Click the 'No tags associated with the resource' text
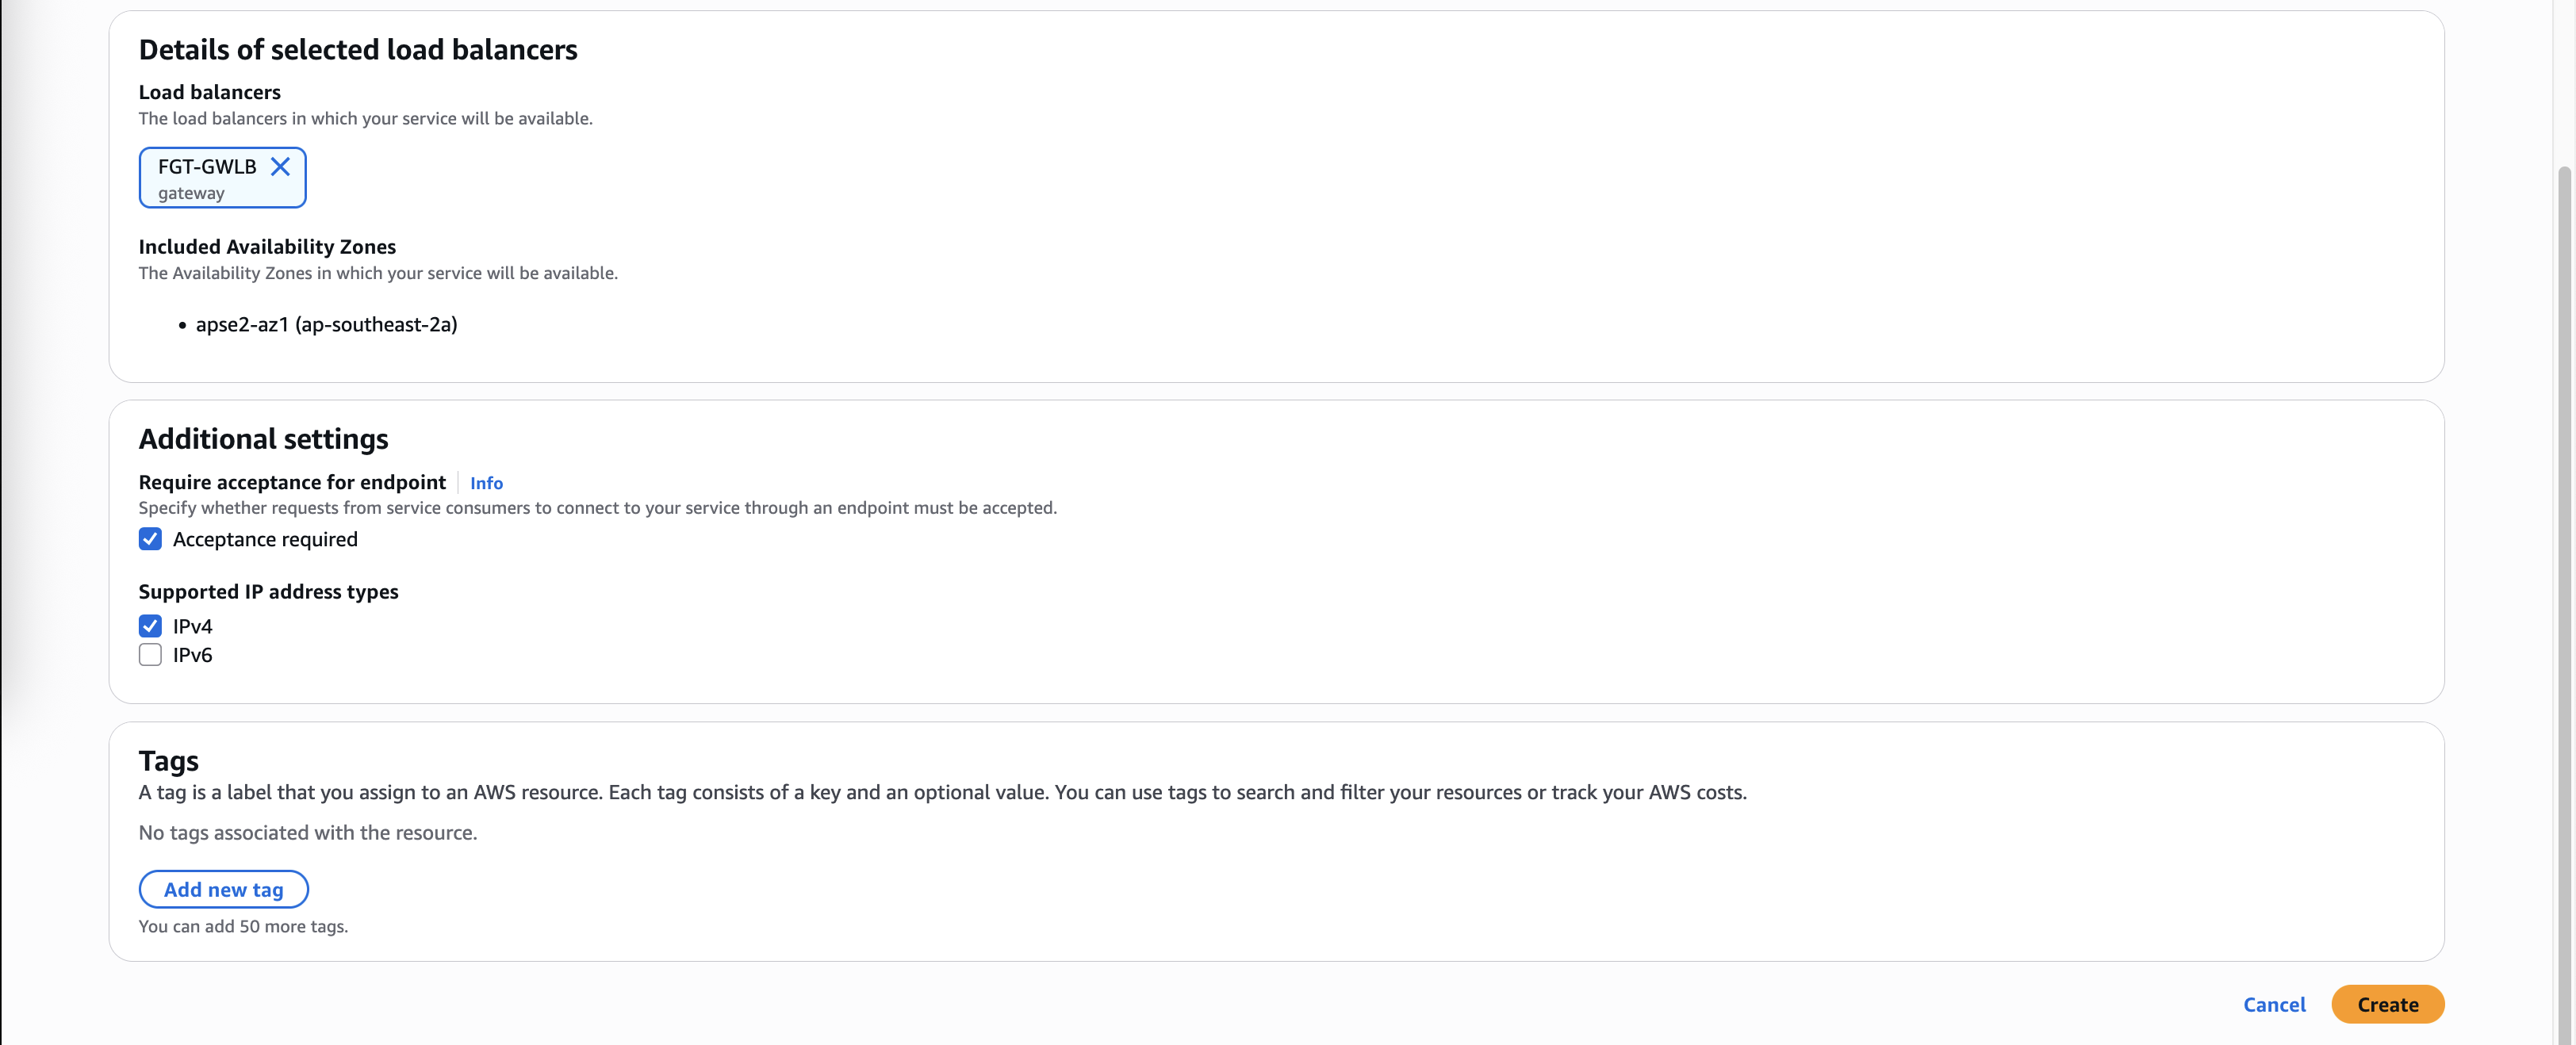 [x=308, y=832]
